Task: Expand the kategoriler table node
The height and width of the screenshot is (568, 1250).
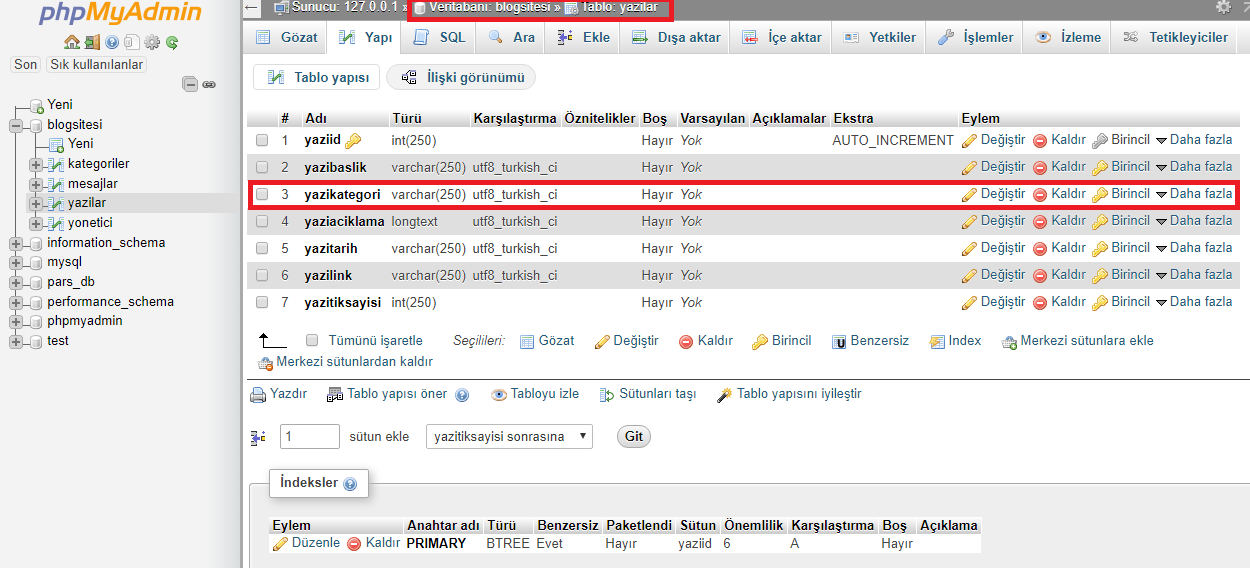Action: [36, 164]
